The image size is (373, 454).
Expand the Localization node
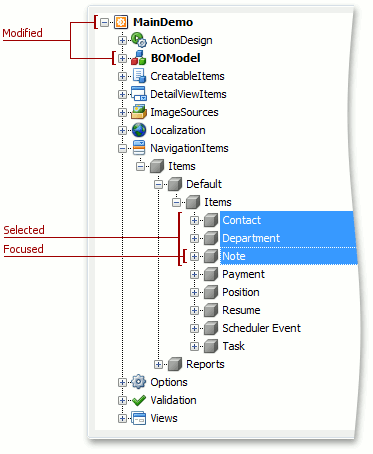[122, 130]
